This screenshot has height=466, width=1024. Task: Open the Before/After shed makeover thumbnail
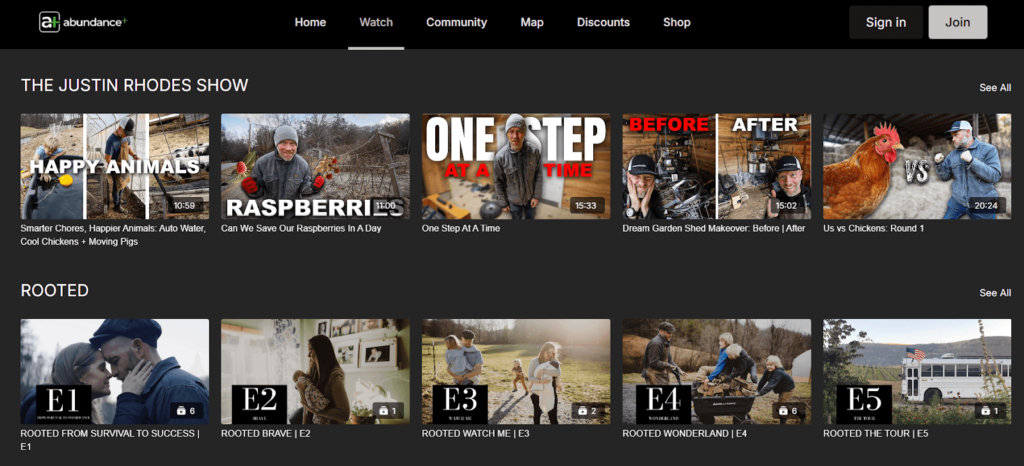(716, 166)
